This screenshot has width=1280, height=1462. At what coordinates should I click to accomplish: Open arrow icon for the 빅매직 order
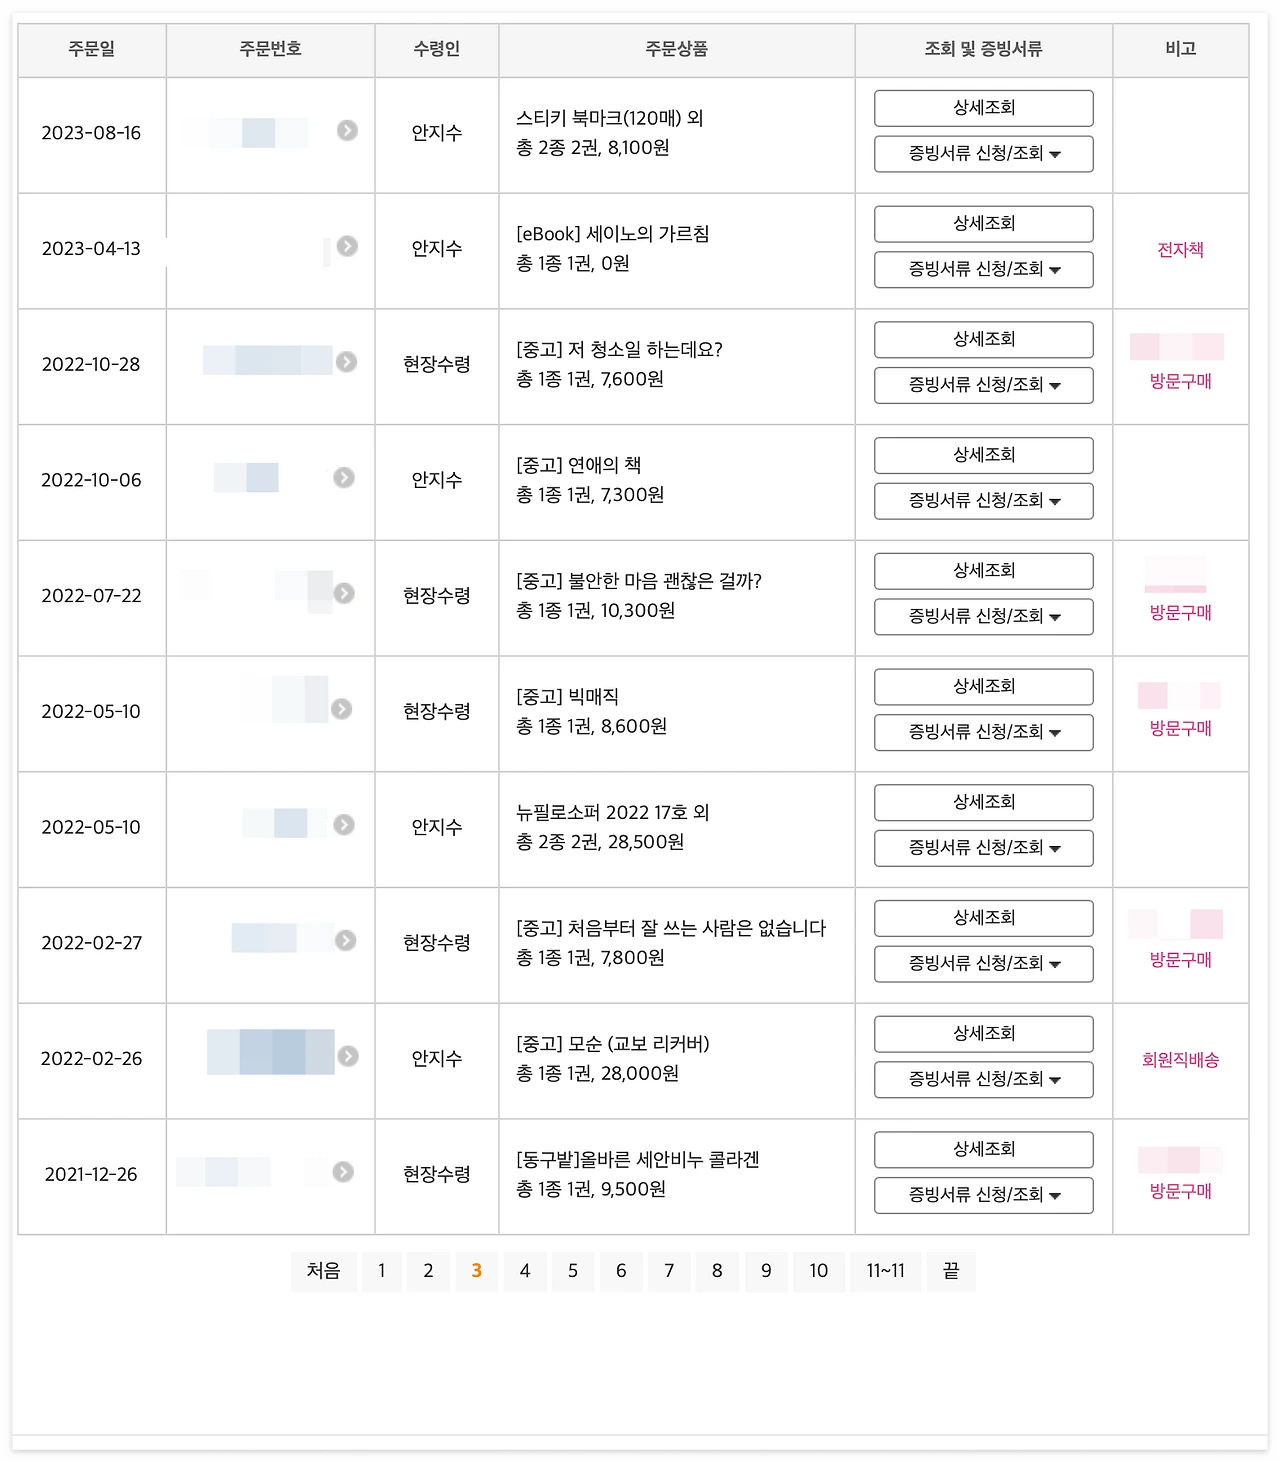point(341,709)
